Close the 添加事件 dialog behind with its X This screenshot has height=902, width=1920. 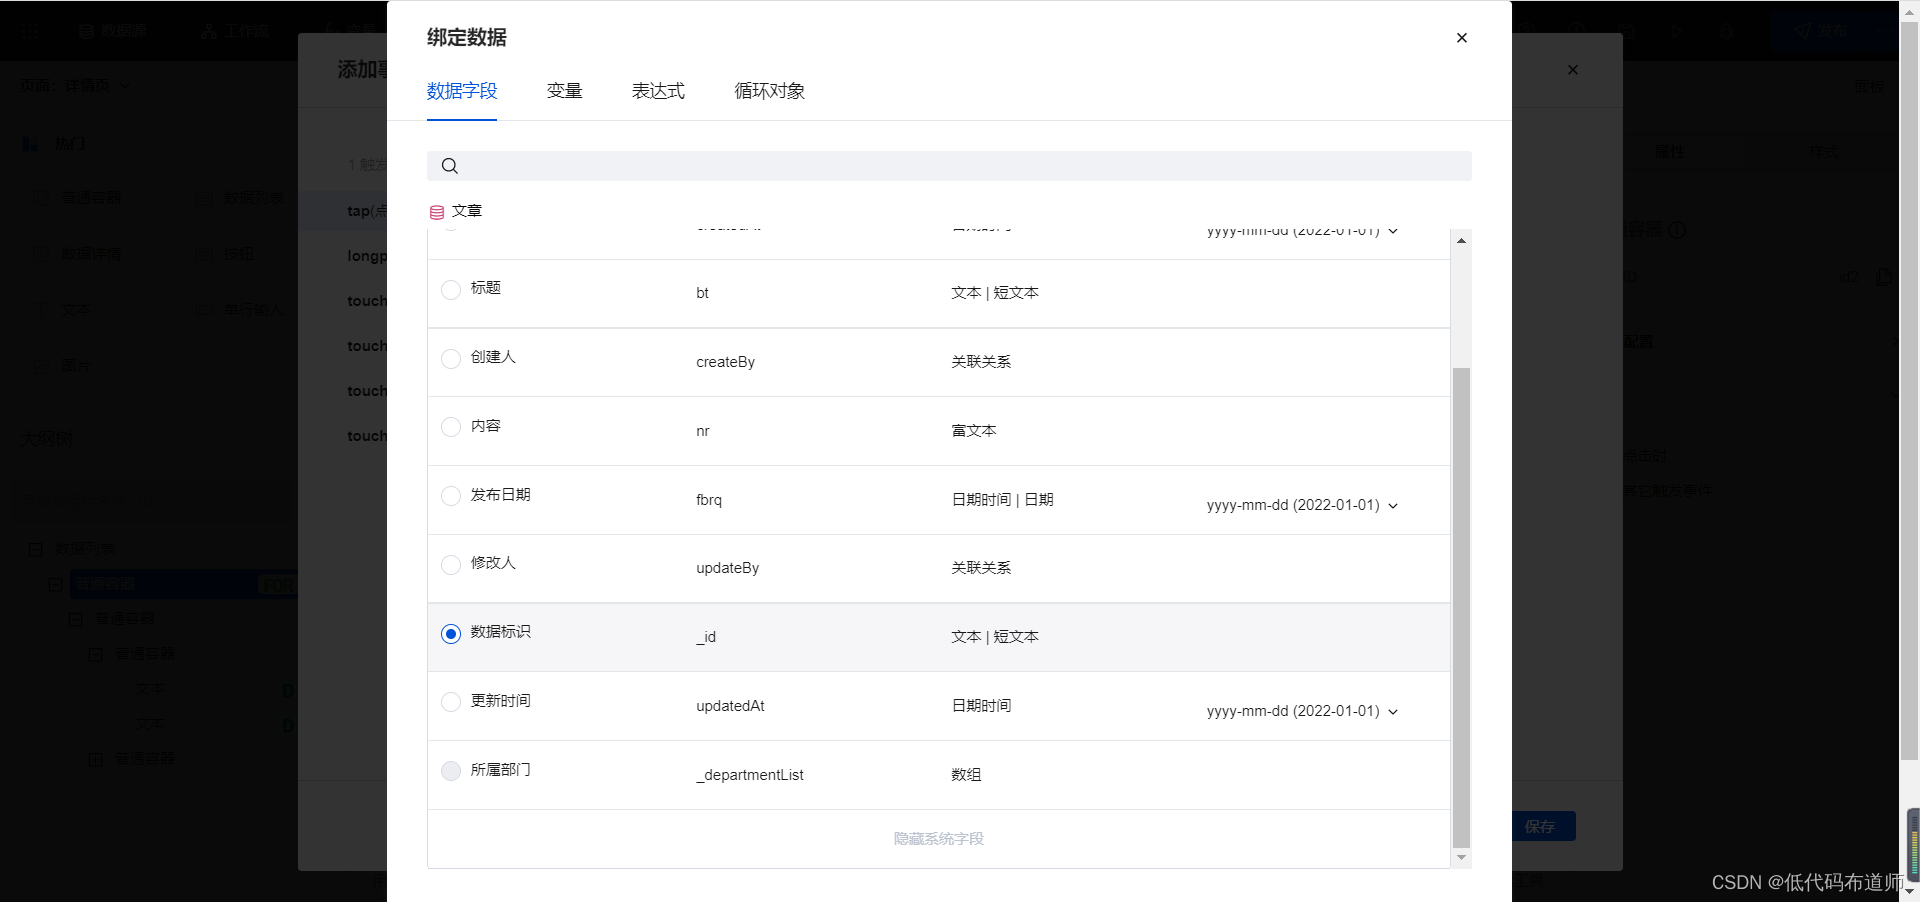[x=1573, y=70]
